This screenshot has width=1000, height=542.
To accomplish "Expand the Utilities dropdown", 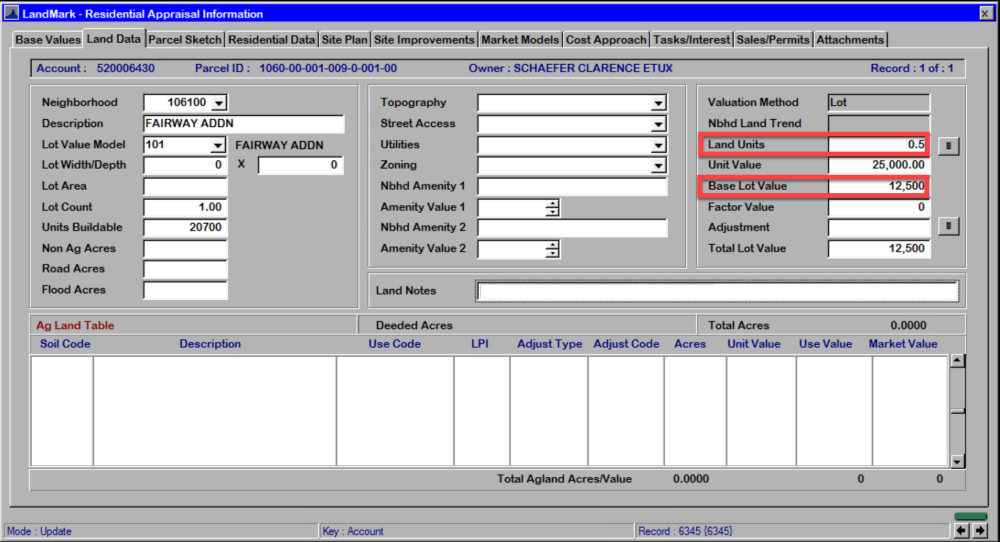I will (658, 145).
